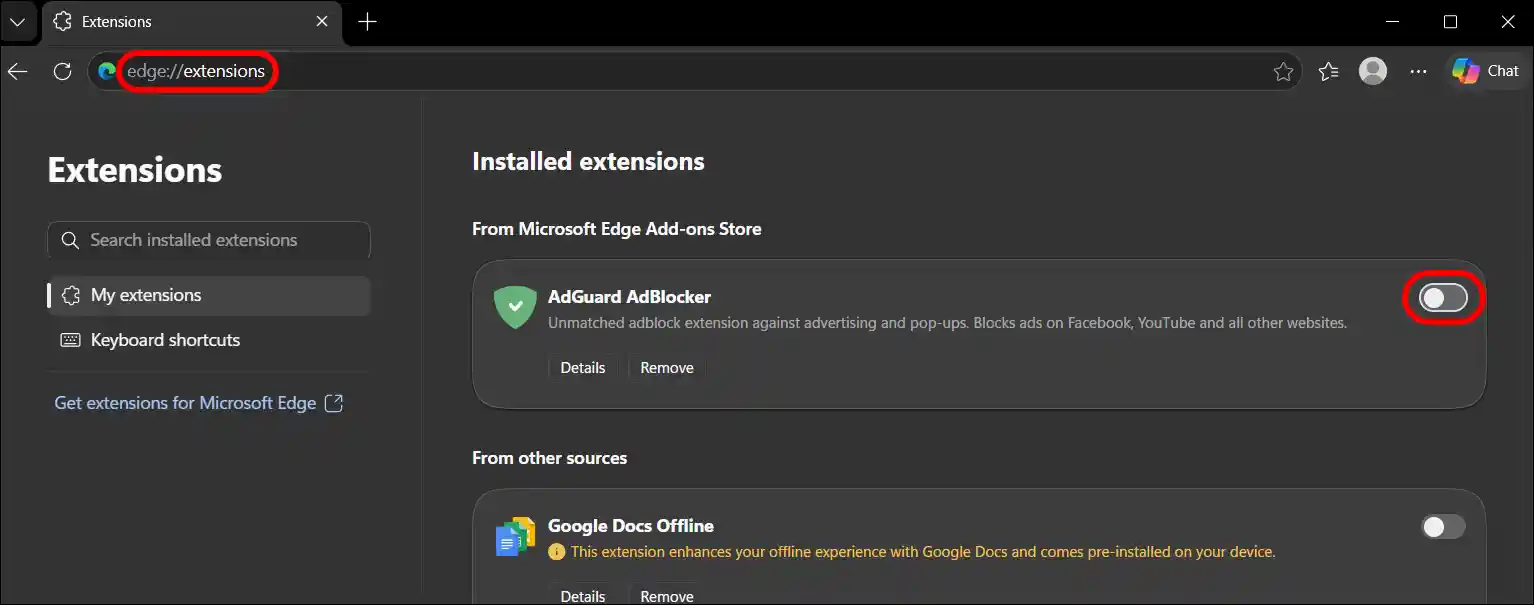Viewport: 1534px width, 605px height.
Task: View site information via Edge icon in address bar
Action: tap(106, 70)
